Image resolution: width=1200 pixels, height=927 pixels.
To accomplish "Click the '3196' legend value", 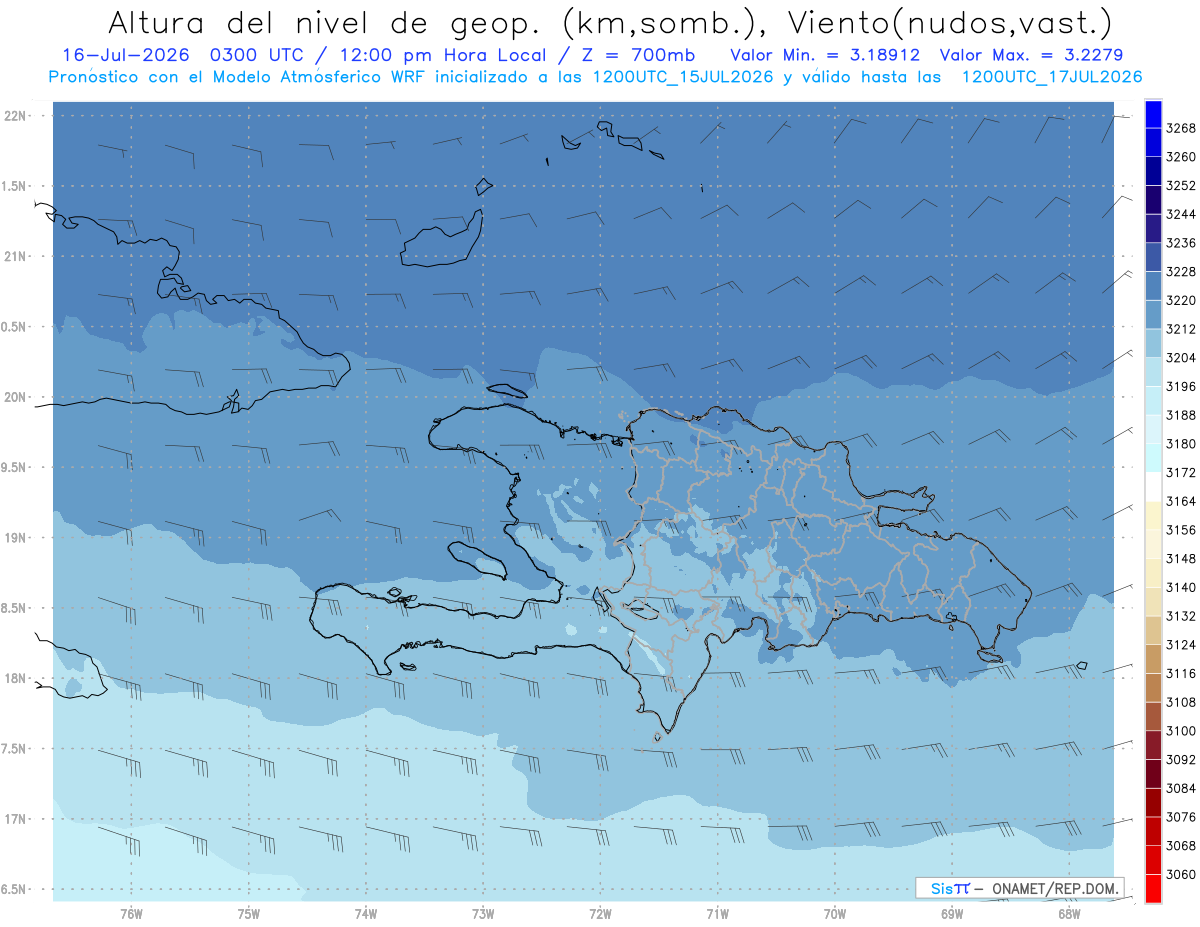I will click(x=1181, y=386).
